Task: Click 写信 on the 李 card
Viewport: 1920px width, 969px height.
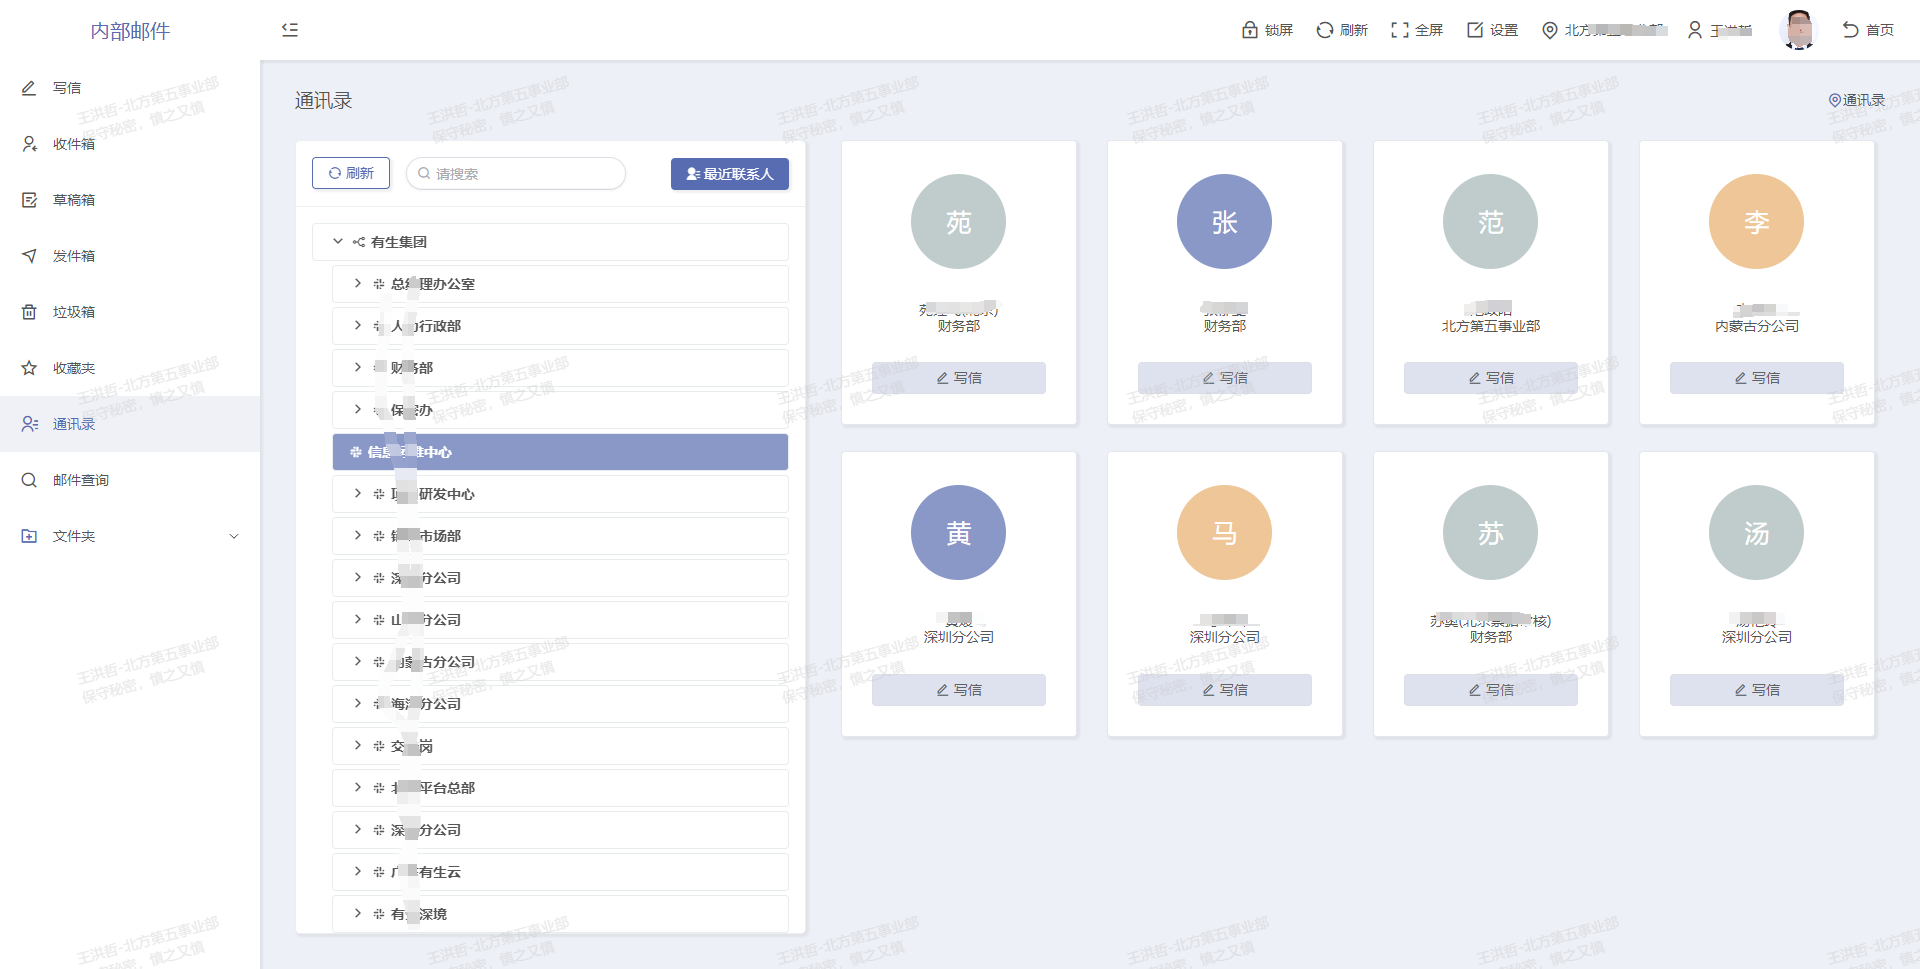Action: tap(1757, 378)
